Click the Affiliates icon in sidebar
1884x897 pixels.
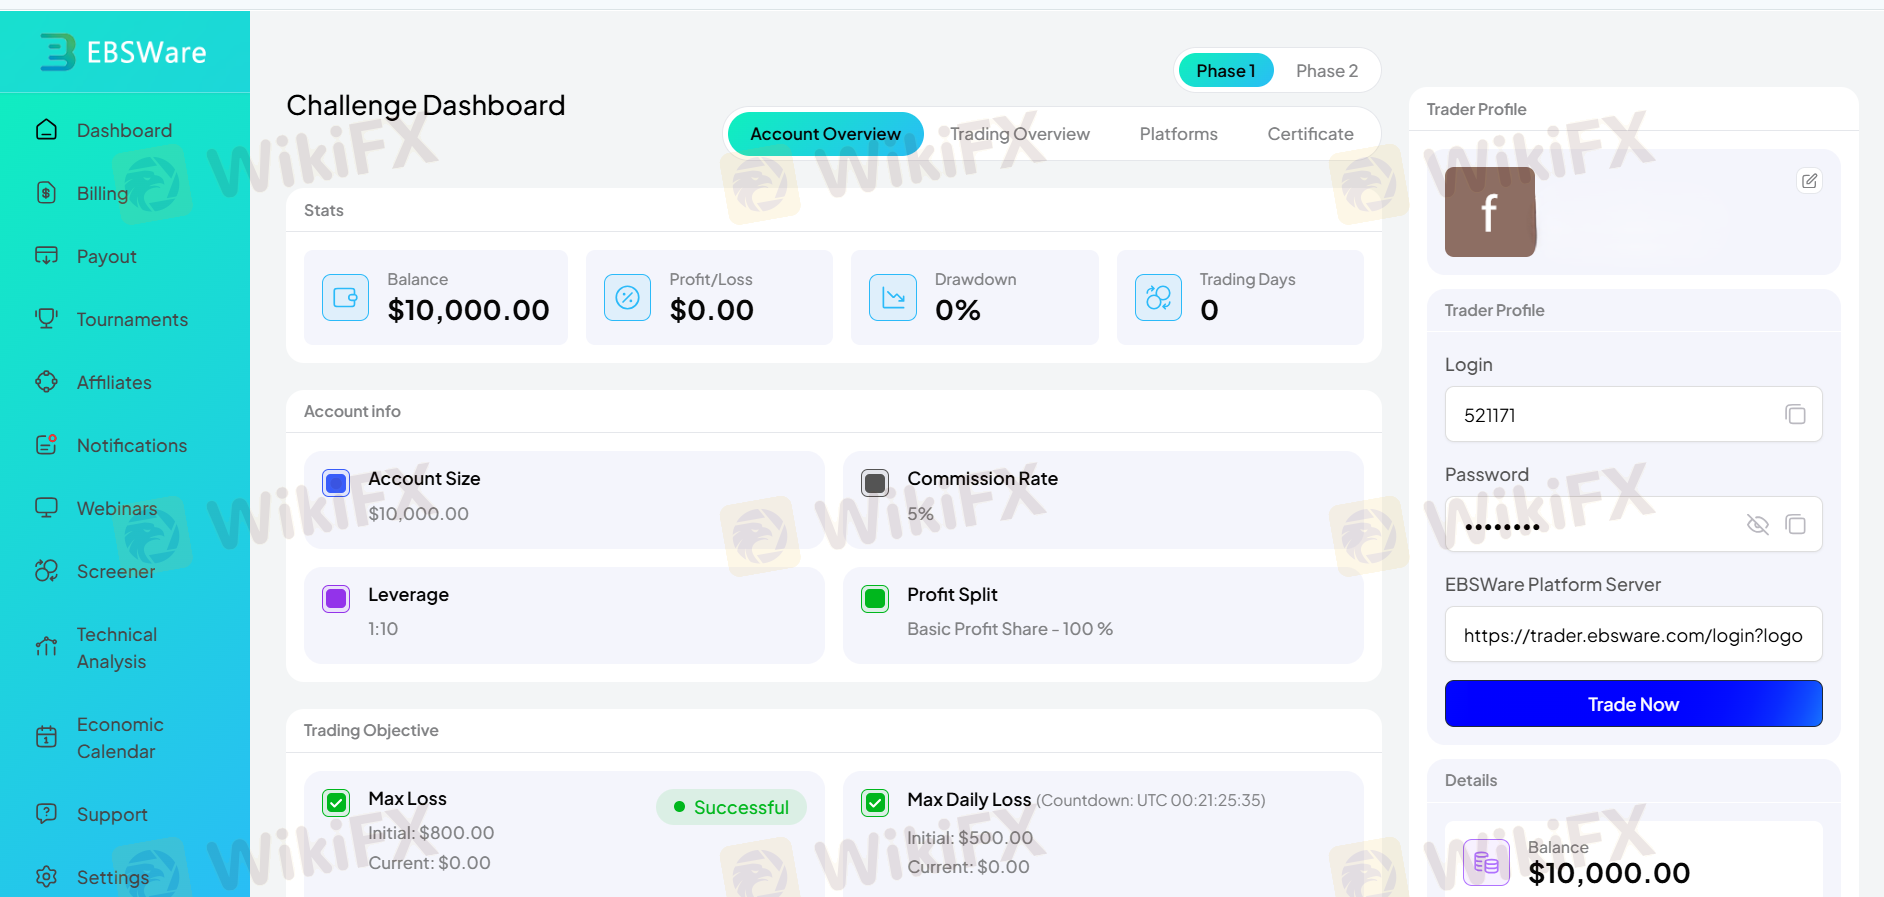pos(46,382)
